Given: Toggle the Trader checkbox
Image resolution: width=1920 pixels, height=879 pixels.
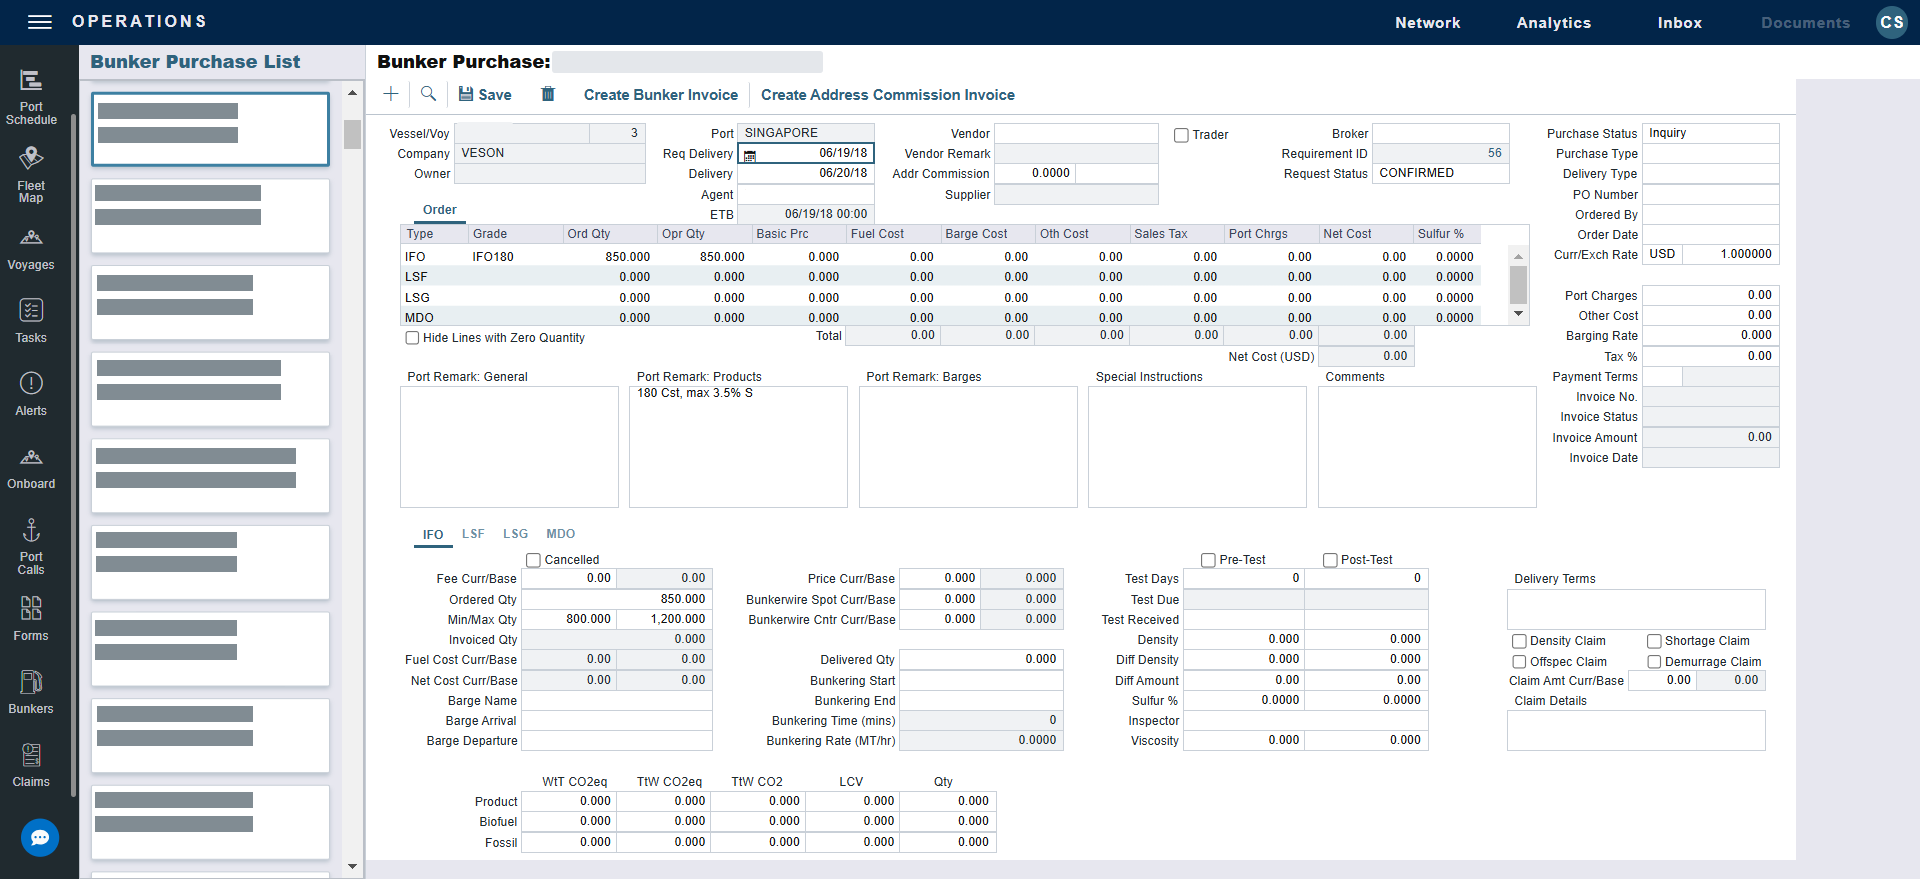Looking at the screenshot, I should pos(1181,135).
